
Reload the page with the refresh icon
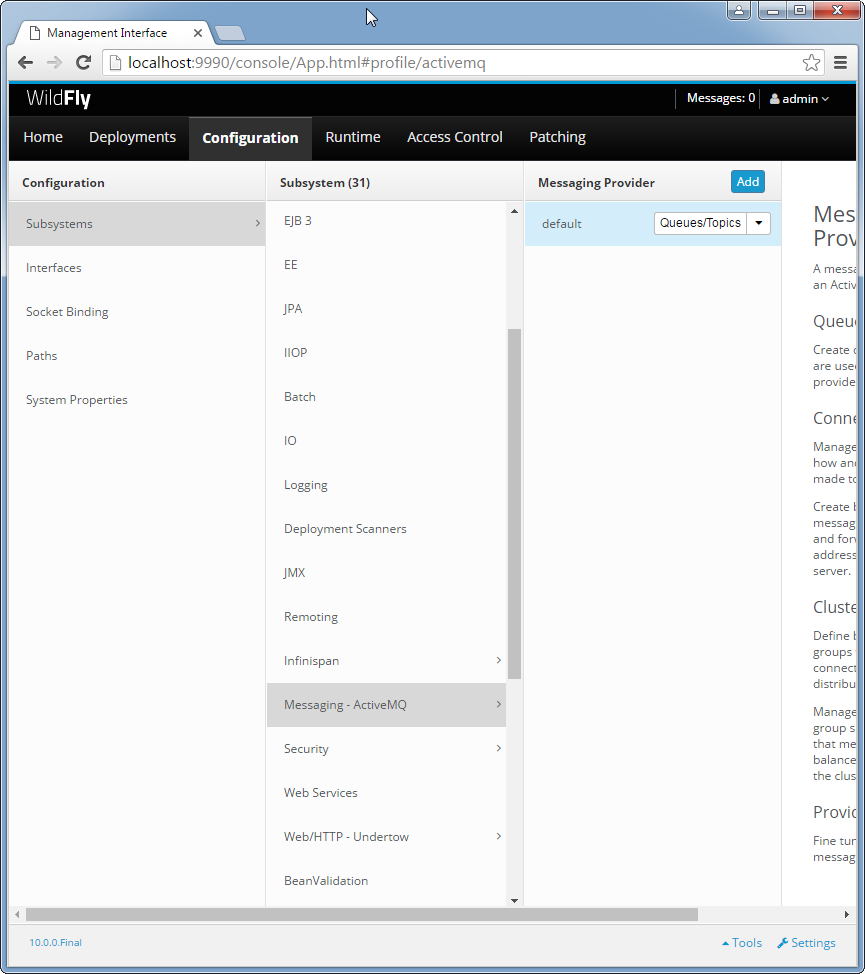(x=83, y=63)
